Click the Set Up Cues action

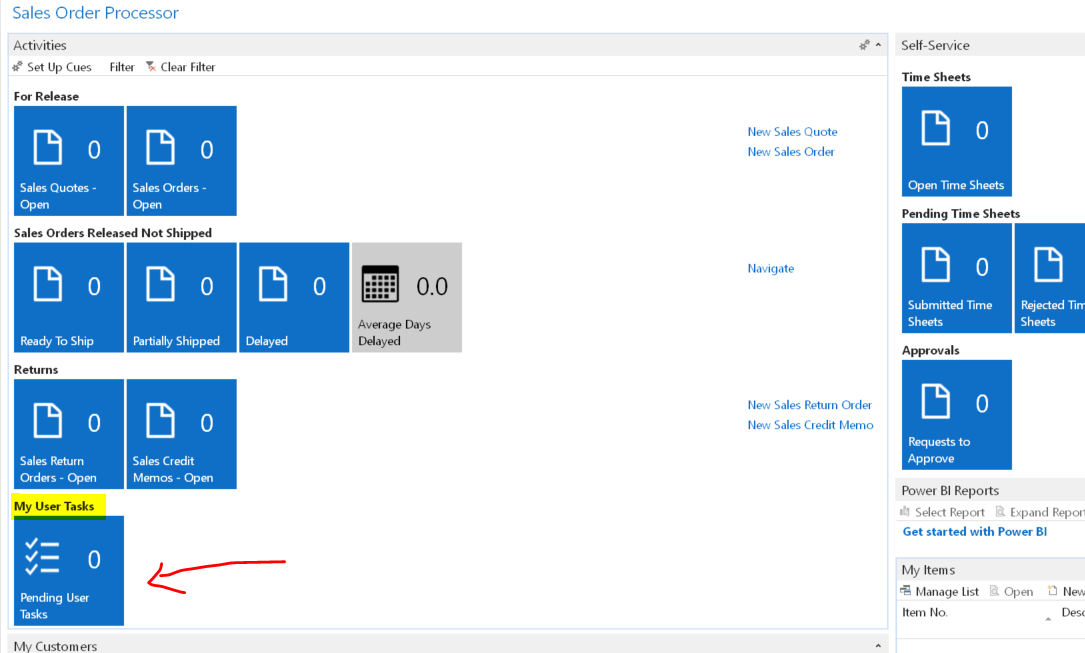(x=52, y=67)
